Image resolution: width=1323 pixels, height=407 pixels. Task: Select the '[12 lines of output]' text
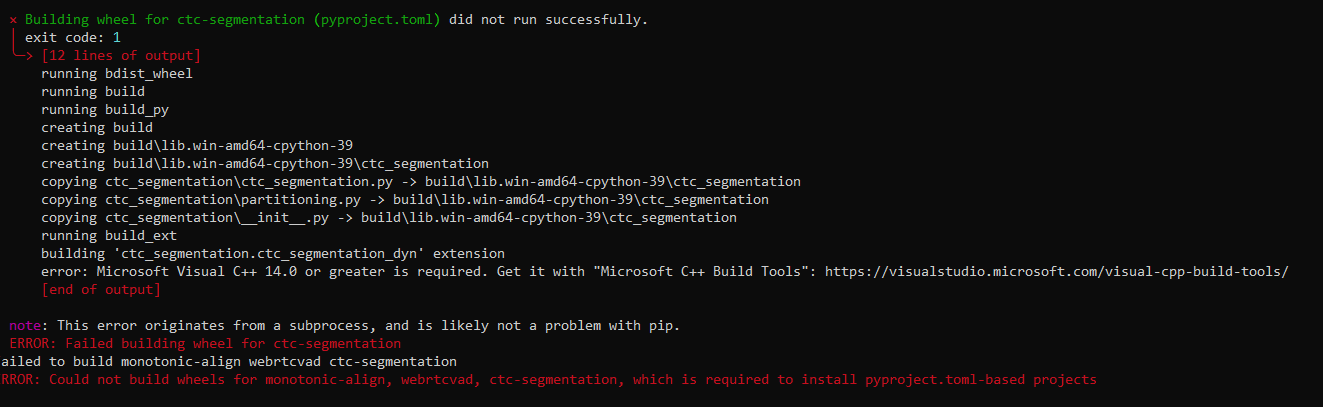pyautogui.click(x=121, y=55)
